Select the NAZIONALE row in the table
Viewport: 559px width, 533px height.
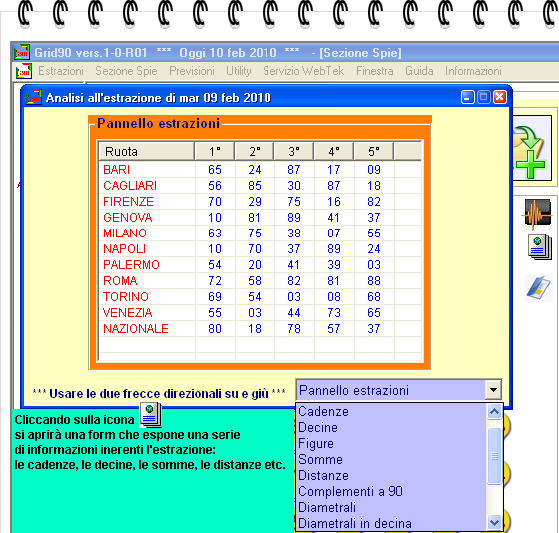[x=260, y=328]
